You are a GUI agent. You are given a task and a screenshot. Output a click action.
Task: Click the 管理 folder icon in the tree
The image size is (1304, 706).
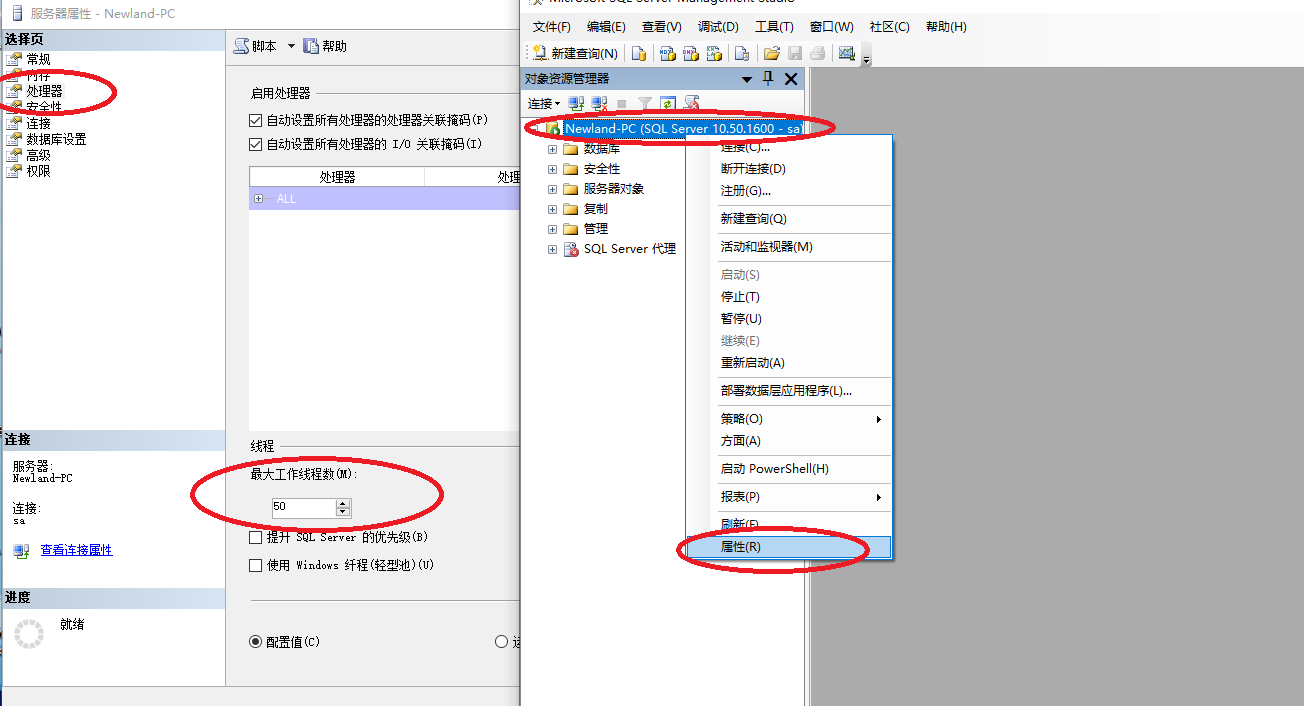(571, 229)
